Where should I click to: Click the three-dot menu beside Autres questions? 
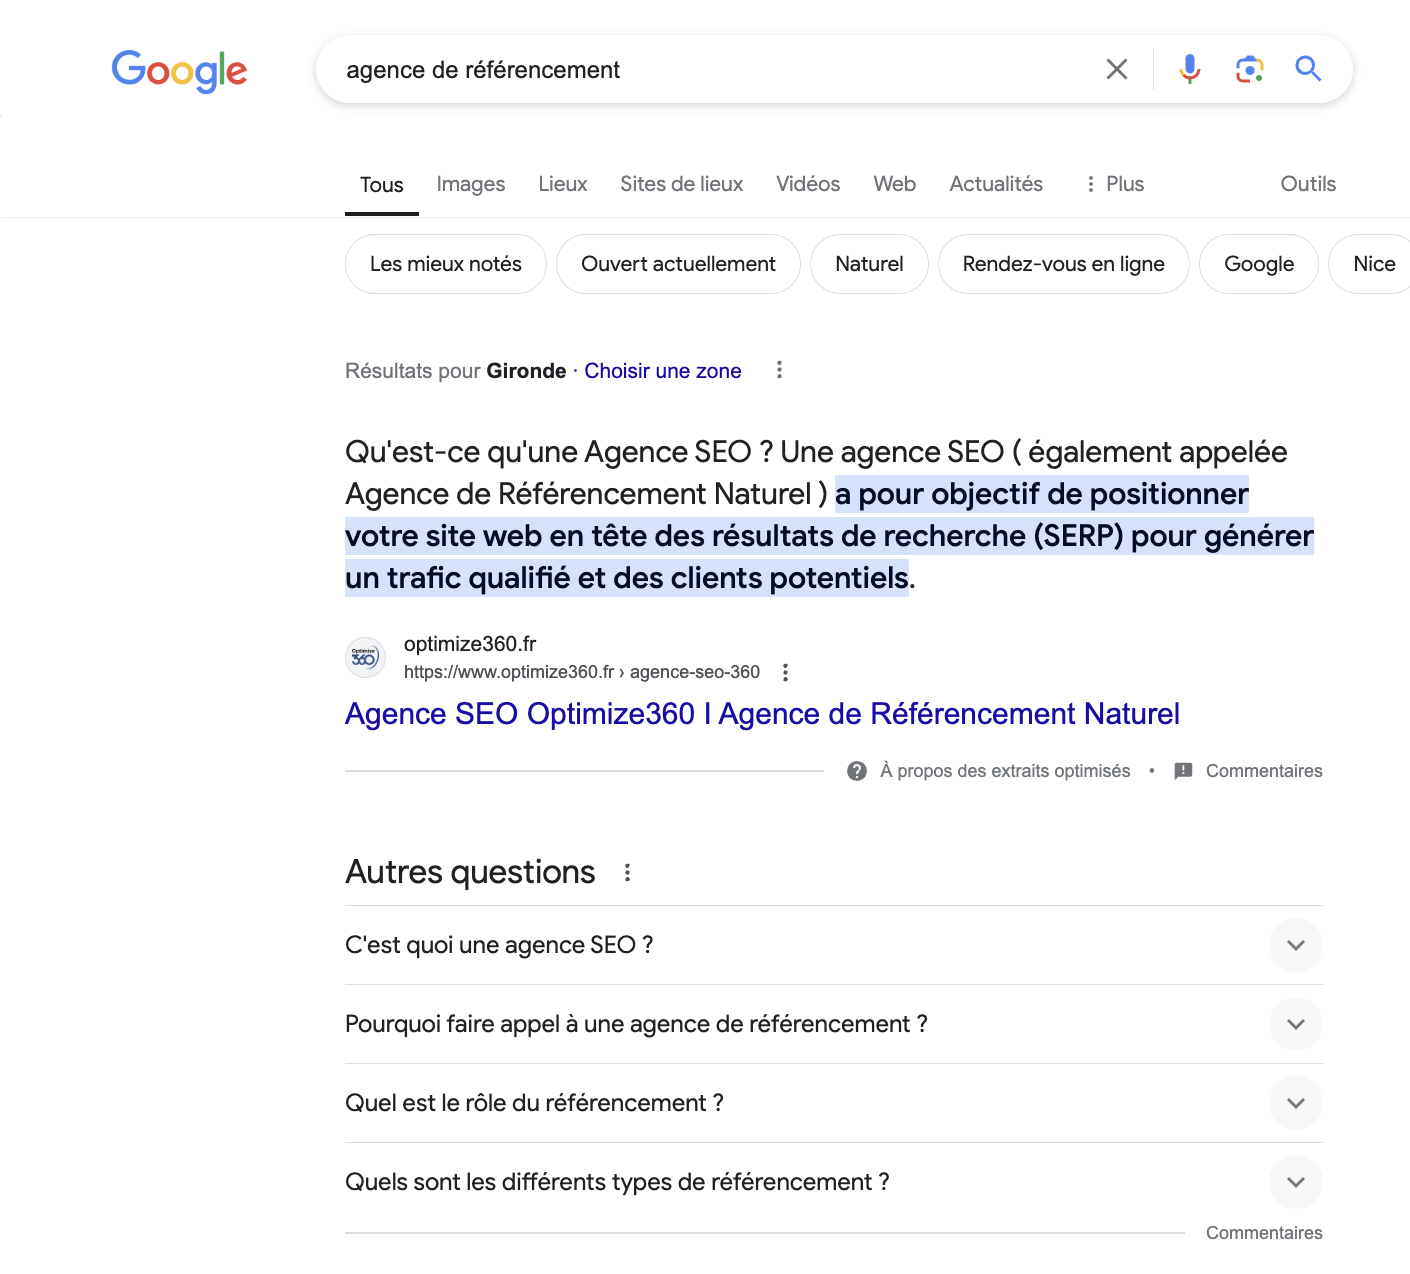coord(627,873)
